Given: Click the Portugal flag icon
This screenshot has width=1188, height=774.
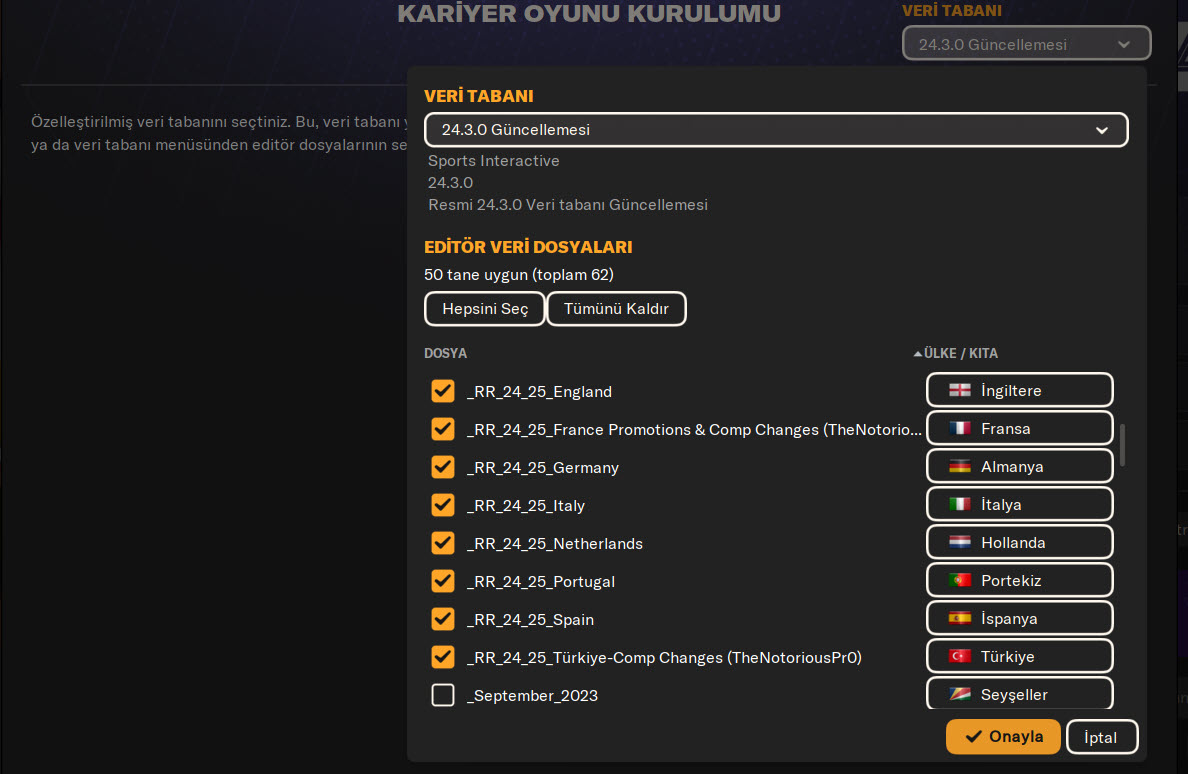Looking at the screenshot, I should (959, 580).
